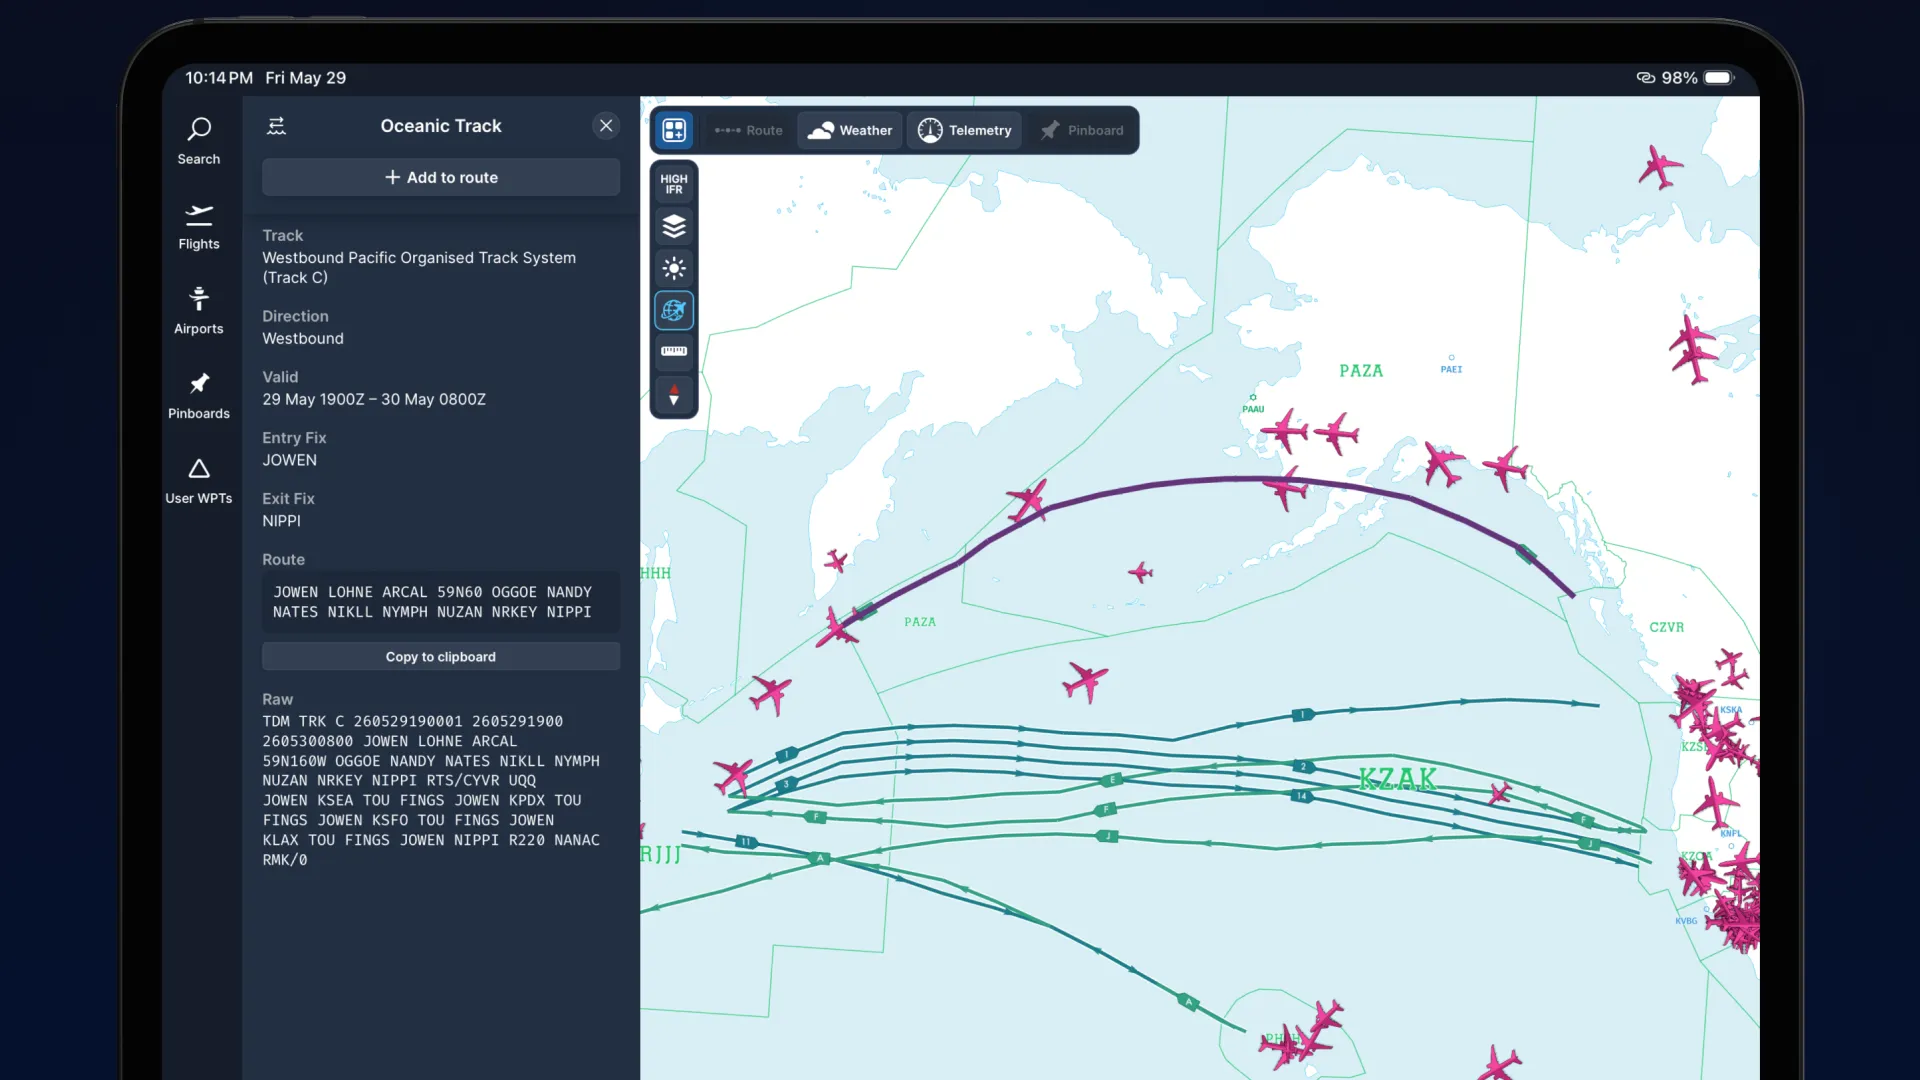Viewport: 1920px width, 1080px height.
Task: Click the entry fix JOWEN value
Action: pos(289,460)
